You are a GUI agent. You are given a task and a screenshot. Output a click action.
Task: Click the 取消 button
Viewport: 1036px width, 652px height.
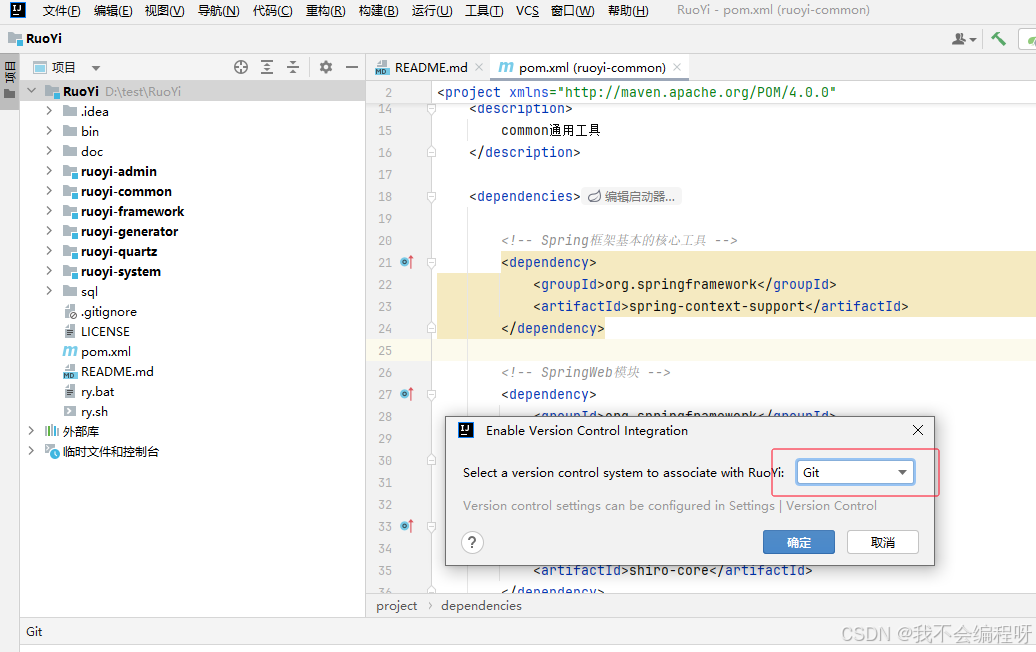coord(883,542)
